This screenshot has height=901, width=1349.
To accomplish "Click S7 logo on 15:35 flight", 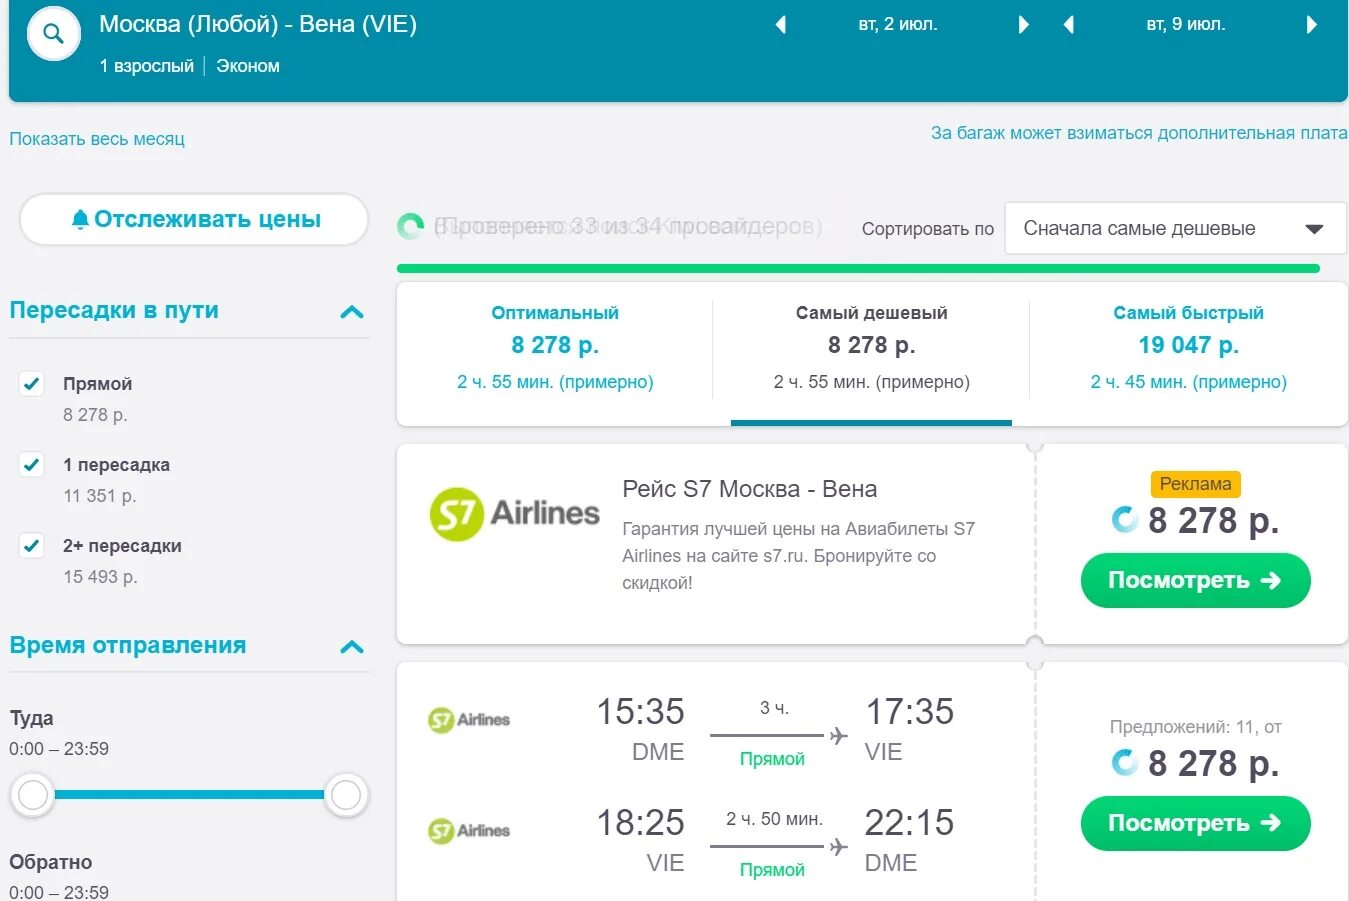I will pyautogui.click(x=469, y=719).
